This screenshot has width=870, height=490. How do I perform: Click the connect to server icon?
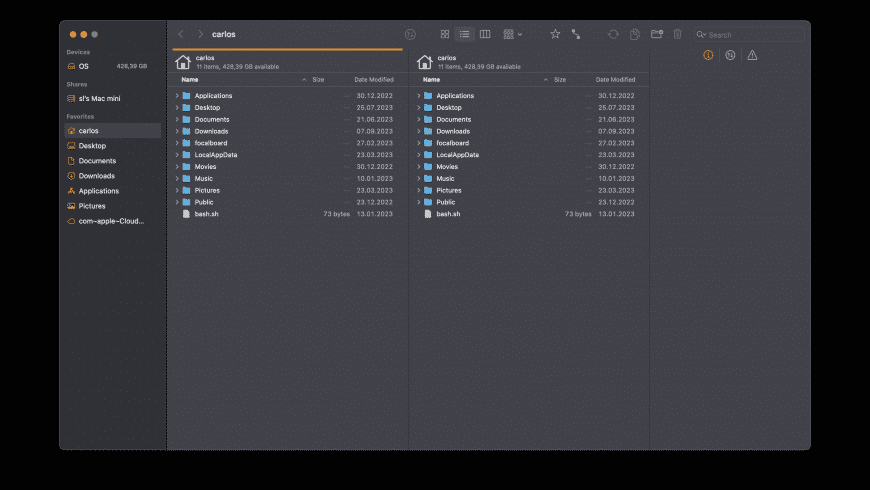click(576, 34)
